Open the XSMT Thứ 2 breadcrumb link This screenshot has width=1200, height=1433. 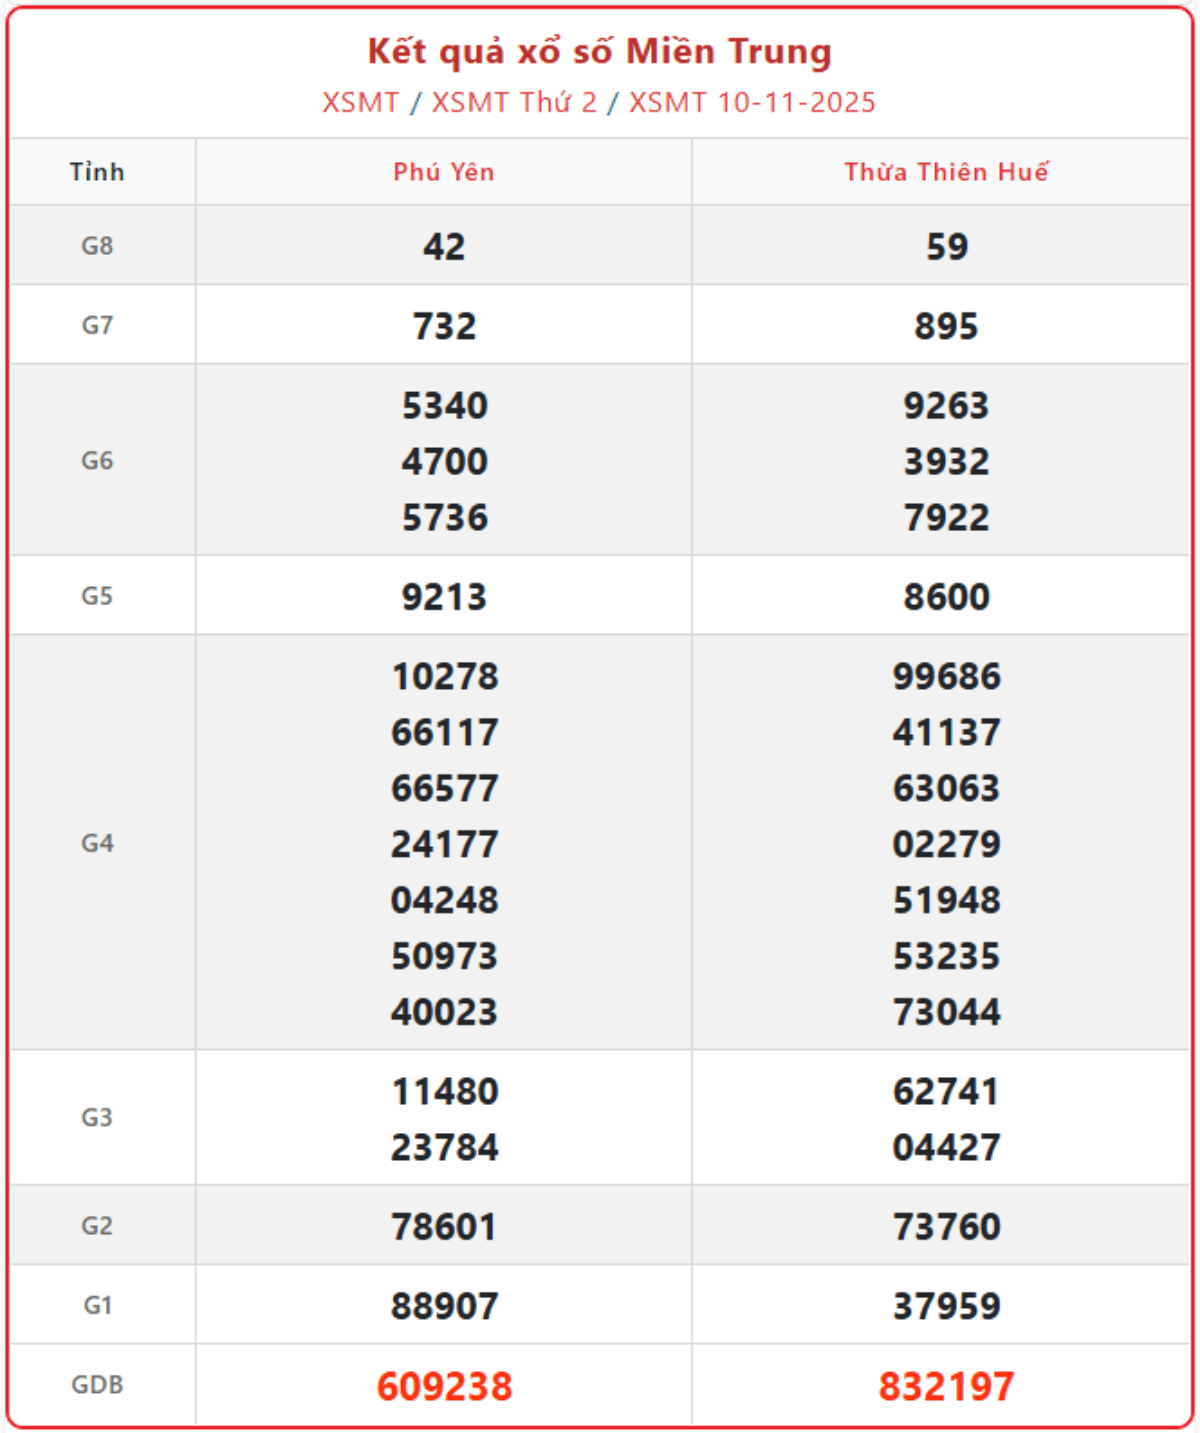(x=514, y=103)
